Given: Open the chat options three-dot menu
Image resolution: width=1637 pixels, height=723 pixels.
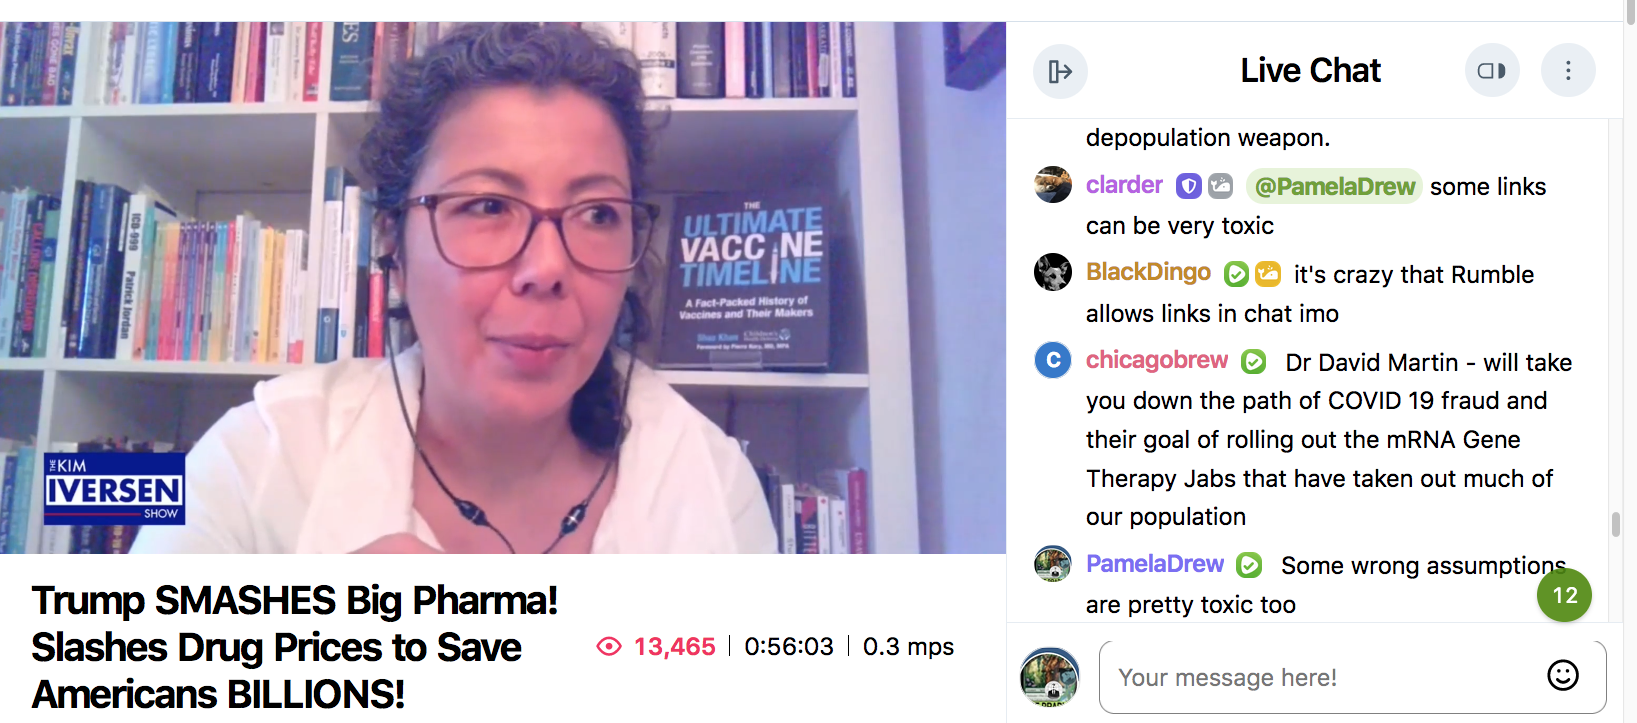Looking at the screenshot, I should pos(1568,71).
